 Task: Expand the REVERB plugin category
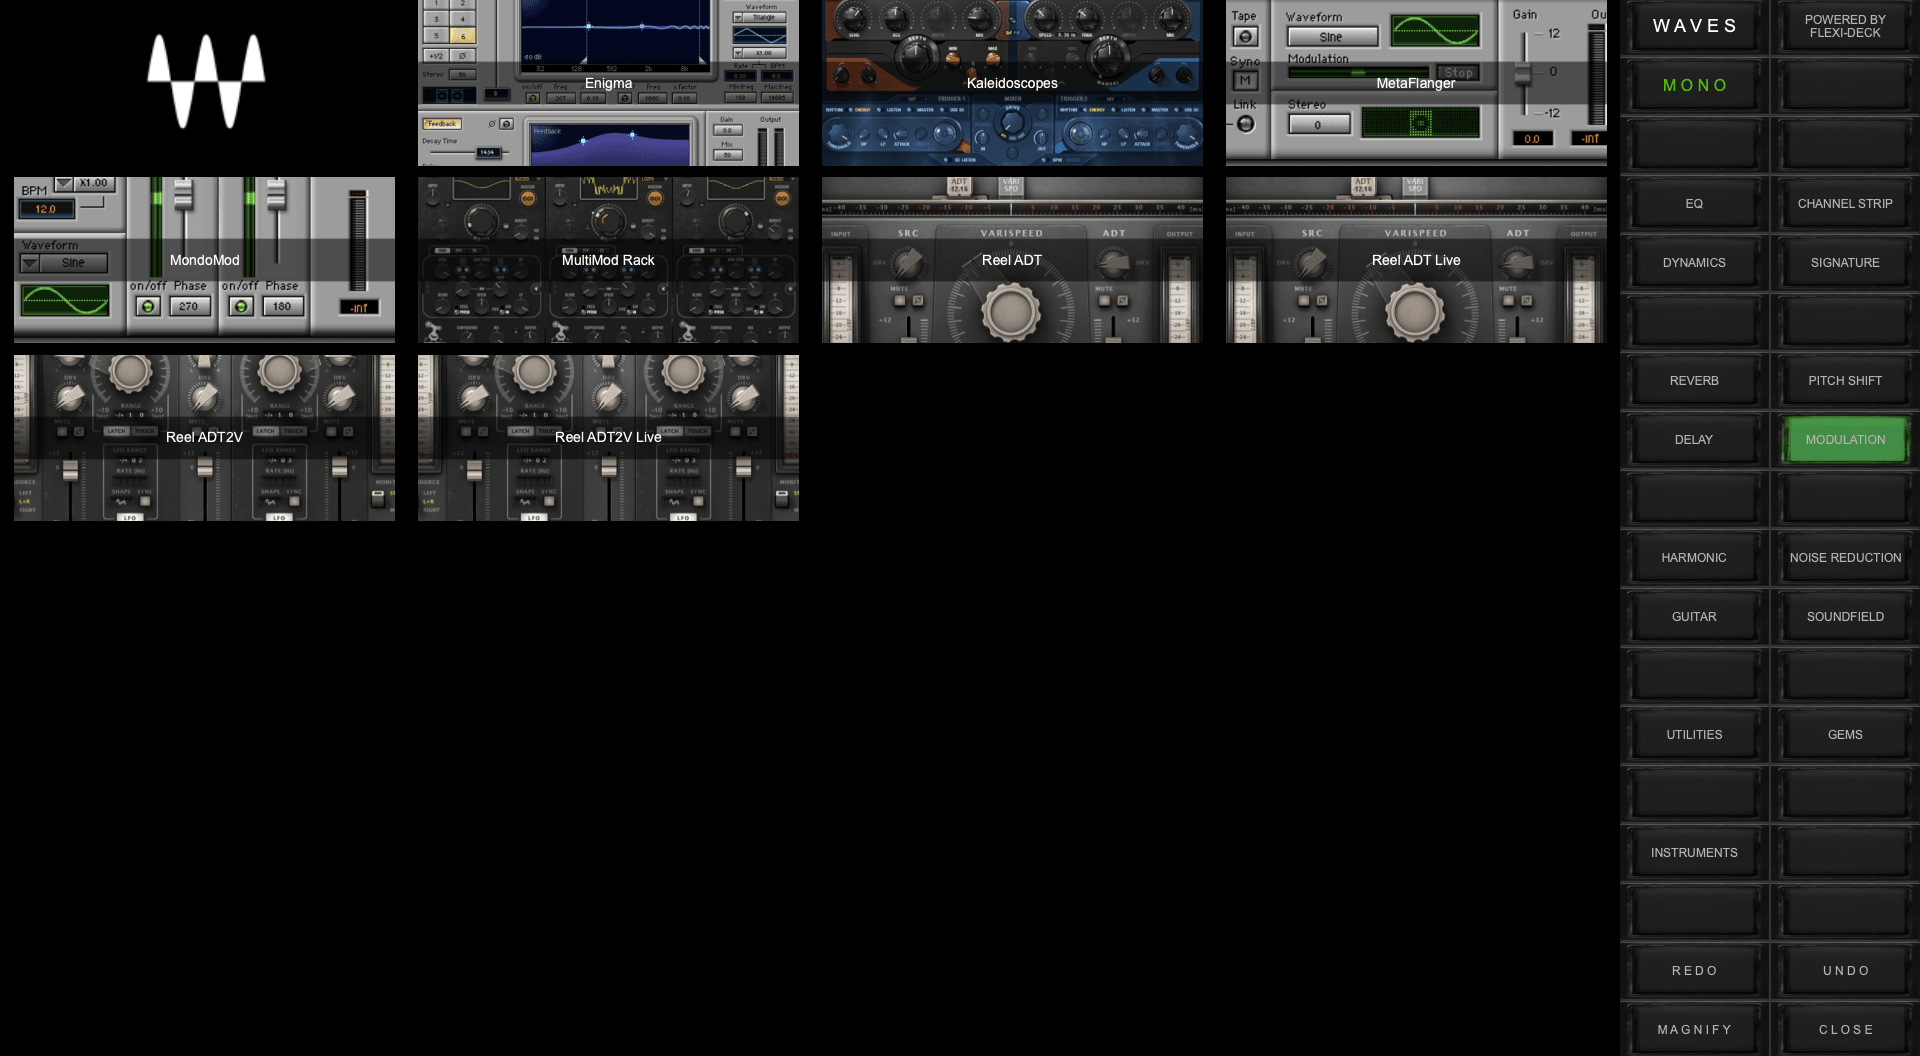[x=1694, y=381]
